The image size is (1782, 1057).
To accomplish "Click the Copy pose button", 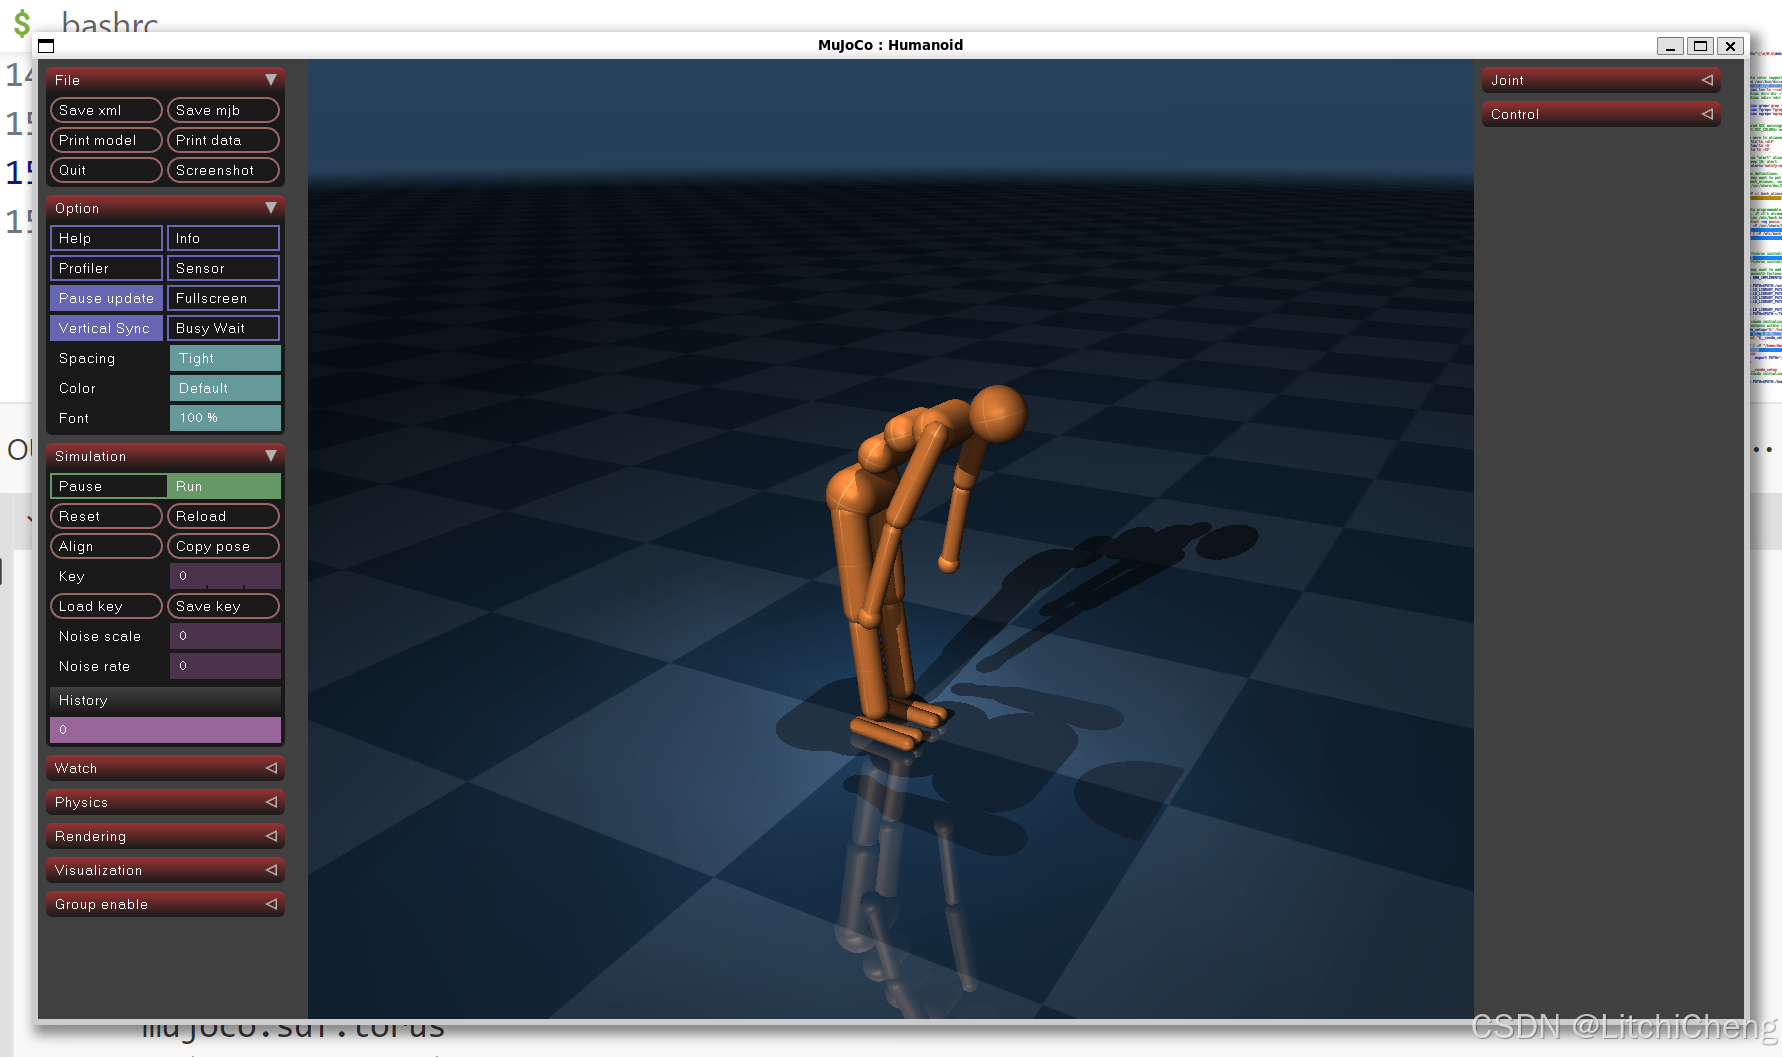I will (223, 546).
